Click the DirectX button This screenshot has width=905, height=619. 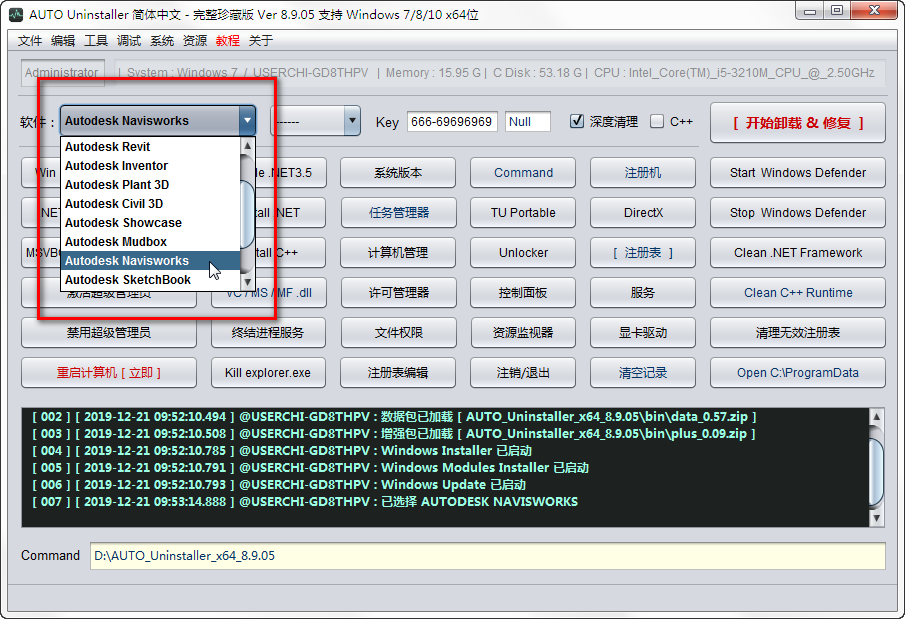642,212
